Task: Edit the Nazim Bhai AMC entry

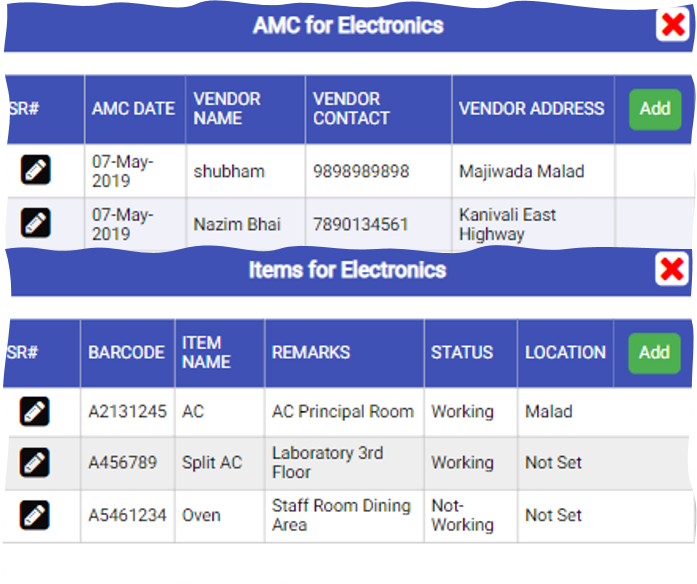Action: click(36, 222)
